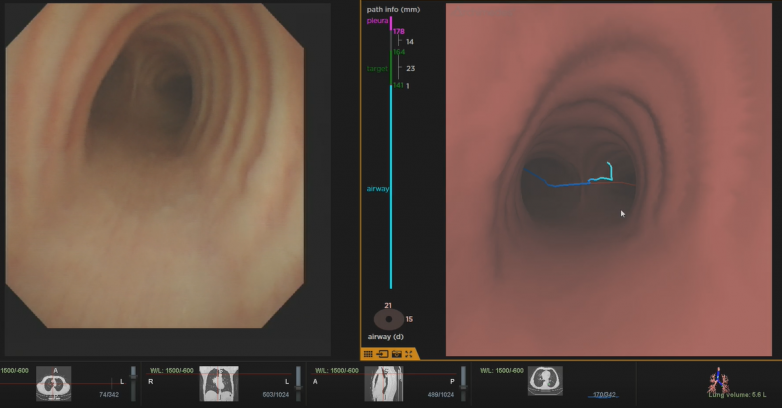The image size is (782, 408).
Task: Click the import view icon
Action: click(382, 354)
